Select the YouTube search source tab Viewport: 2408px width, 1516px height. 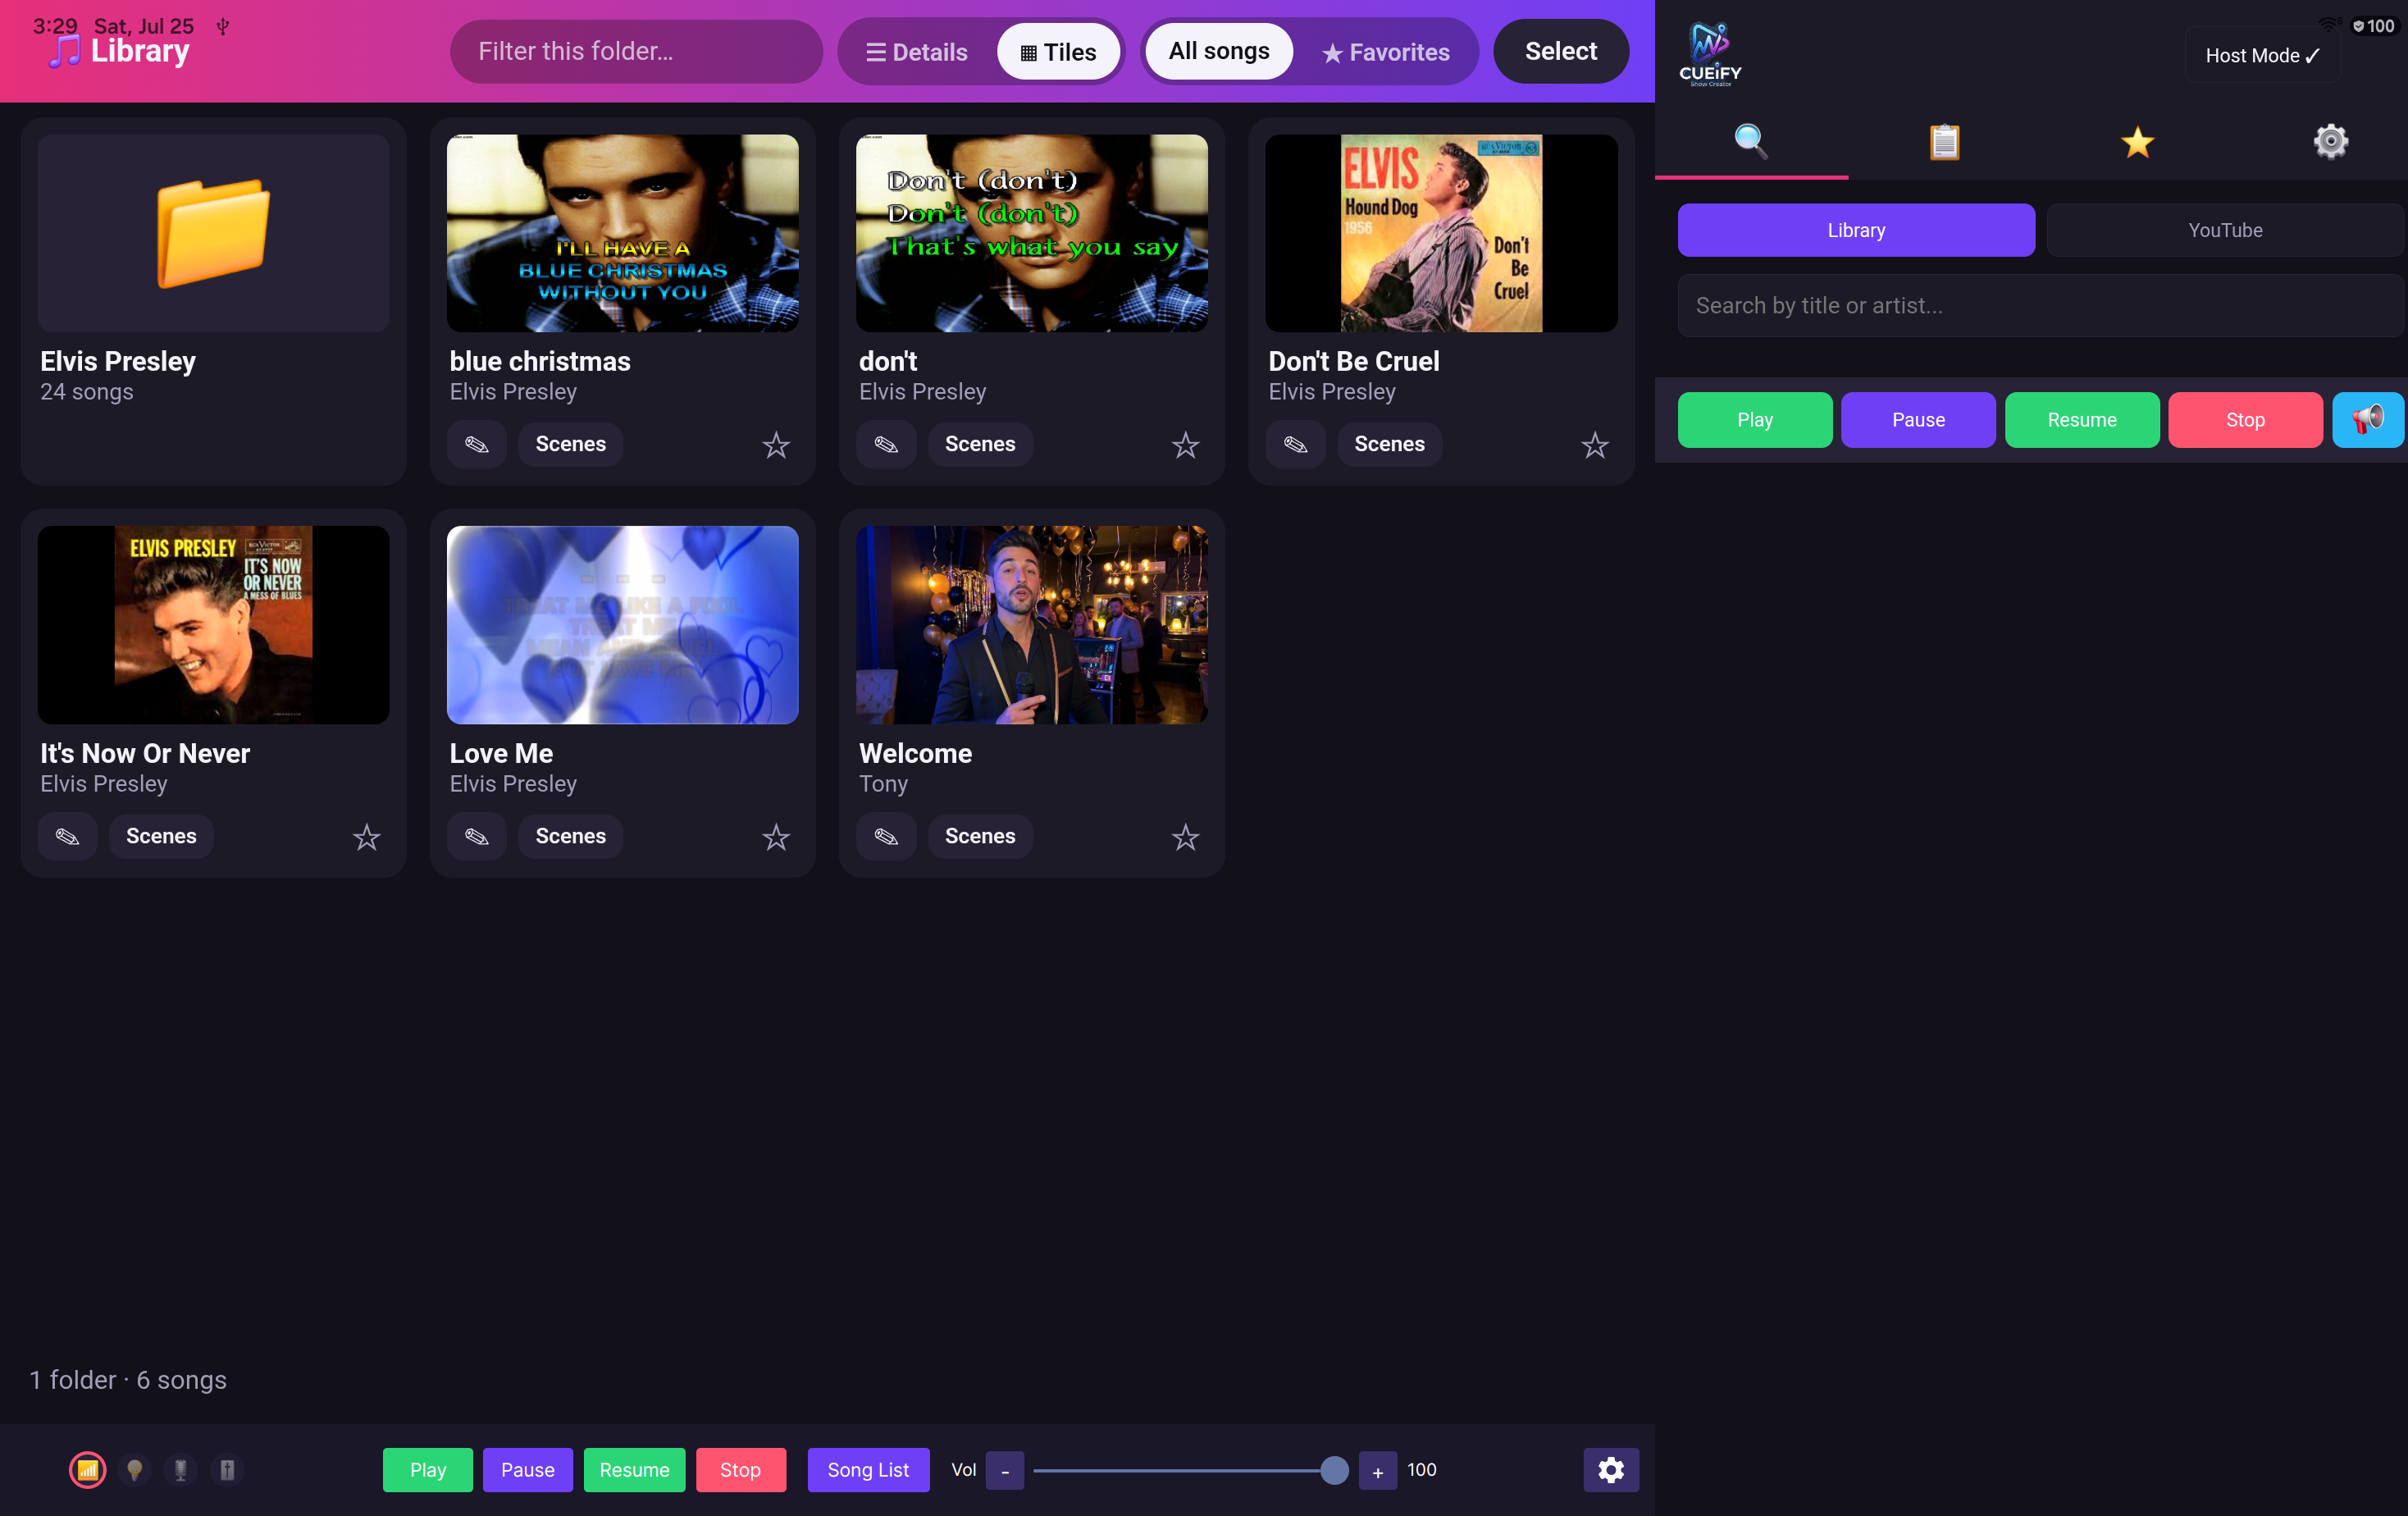pos(2225,230)
